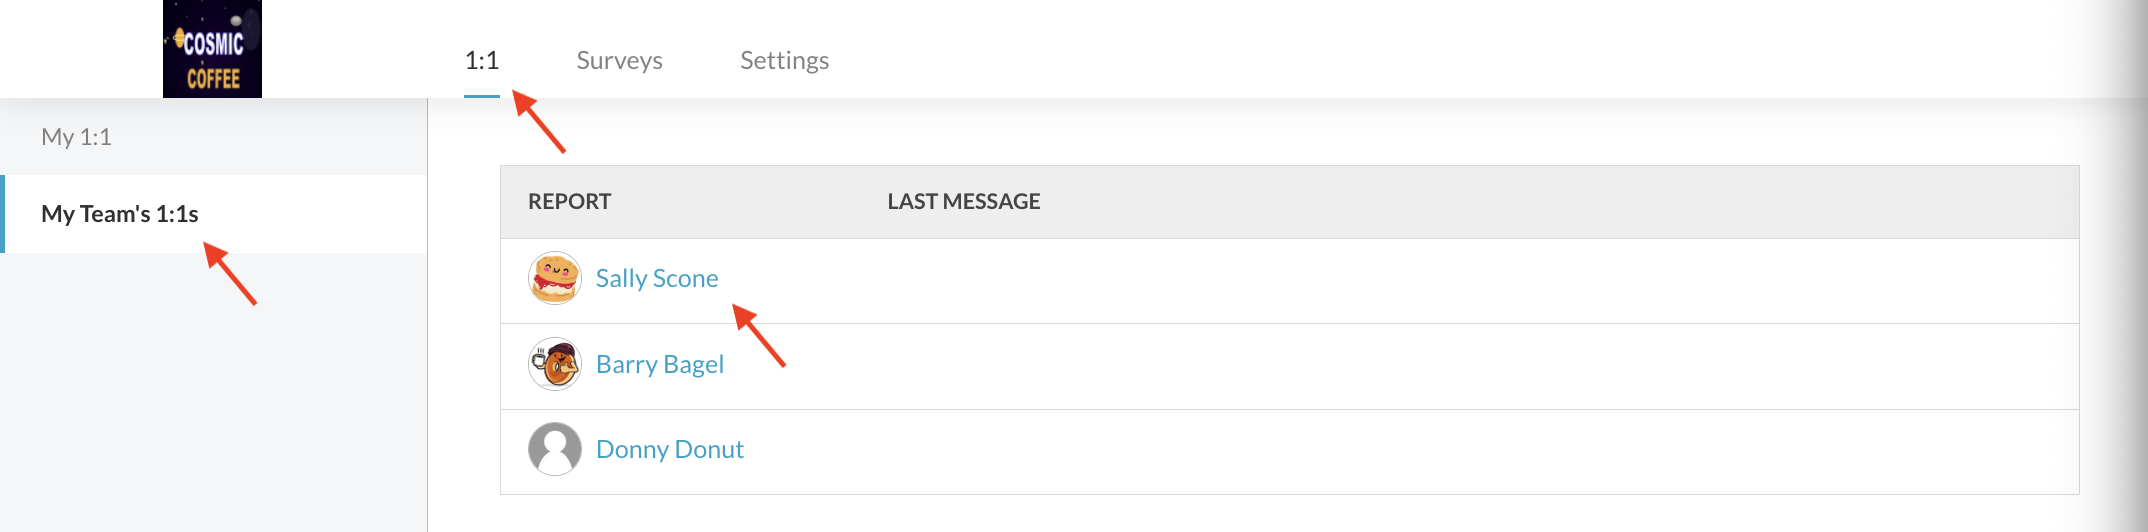This screenshot has height=532, width=2148.
Task: Select Donny Donut's gray placeholder avatar
Action: point(555,449)
